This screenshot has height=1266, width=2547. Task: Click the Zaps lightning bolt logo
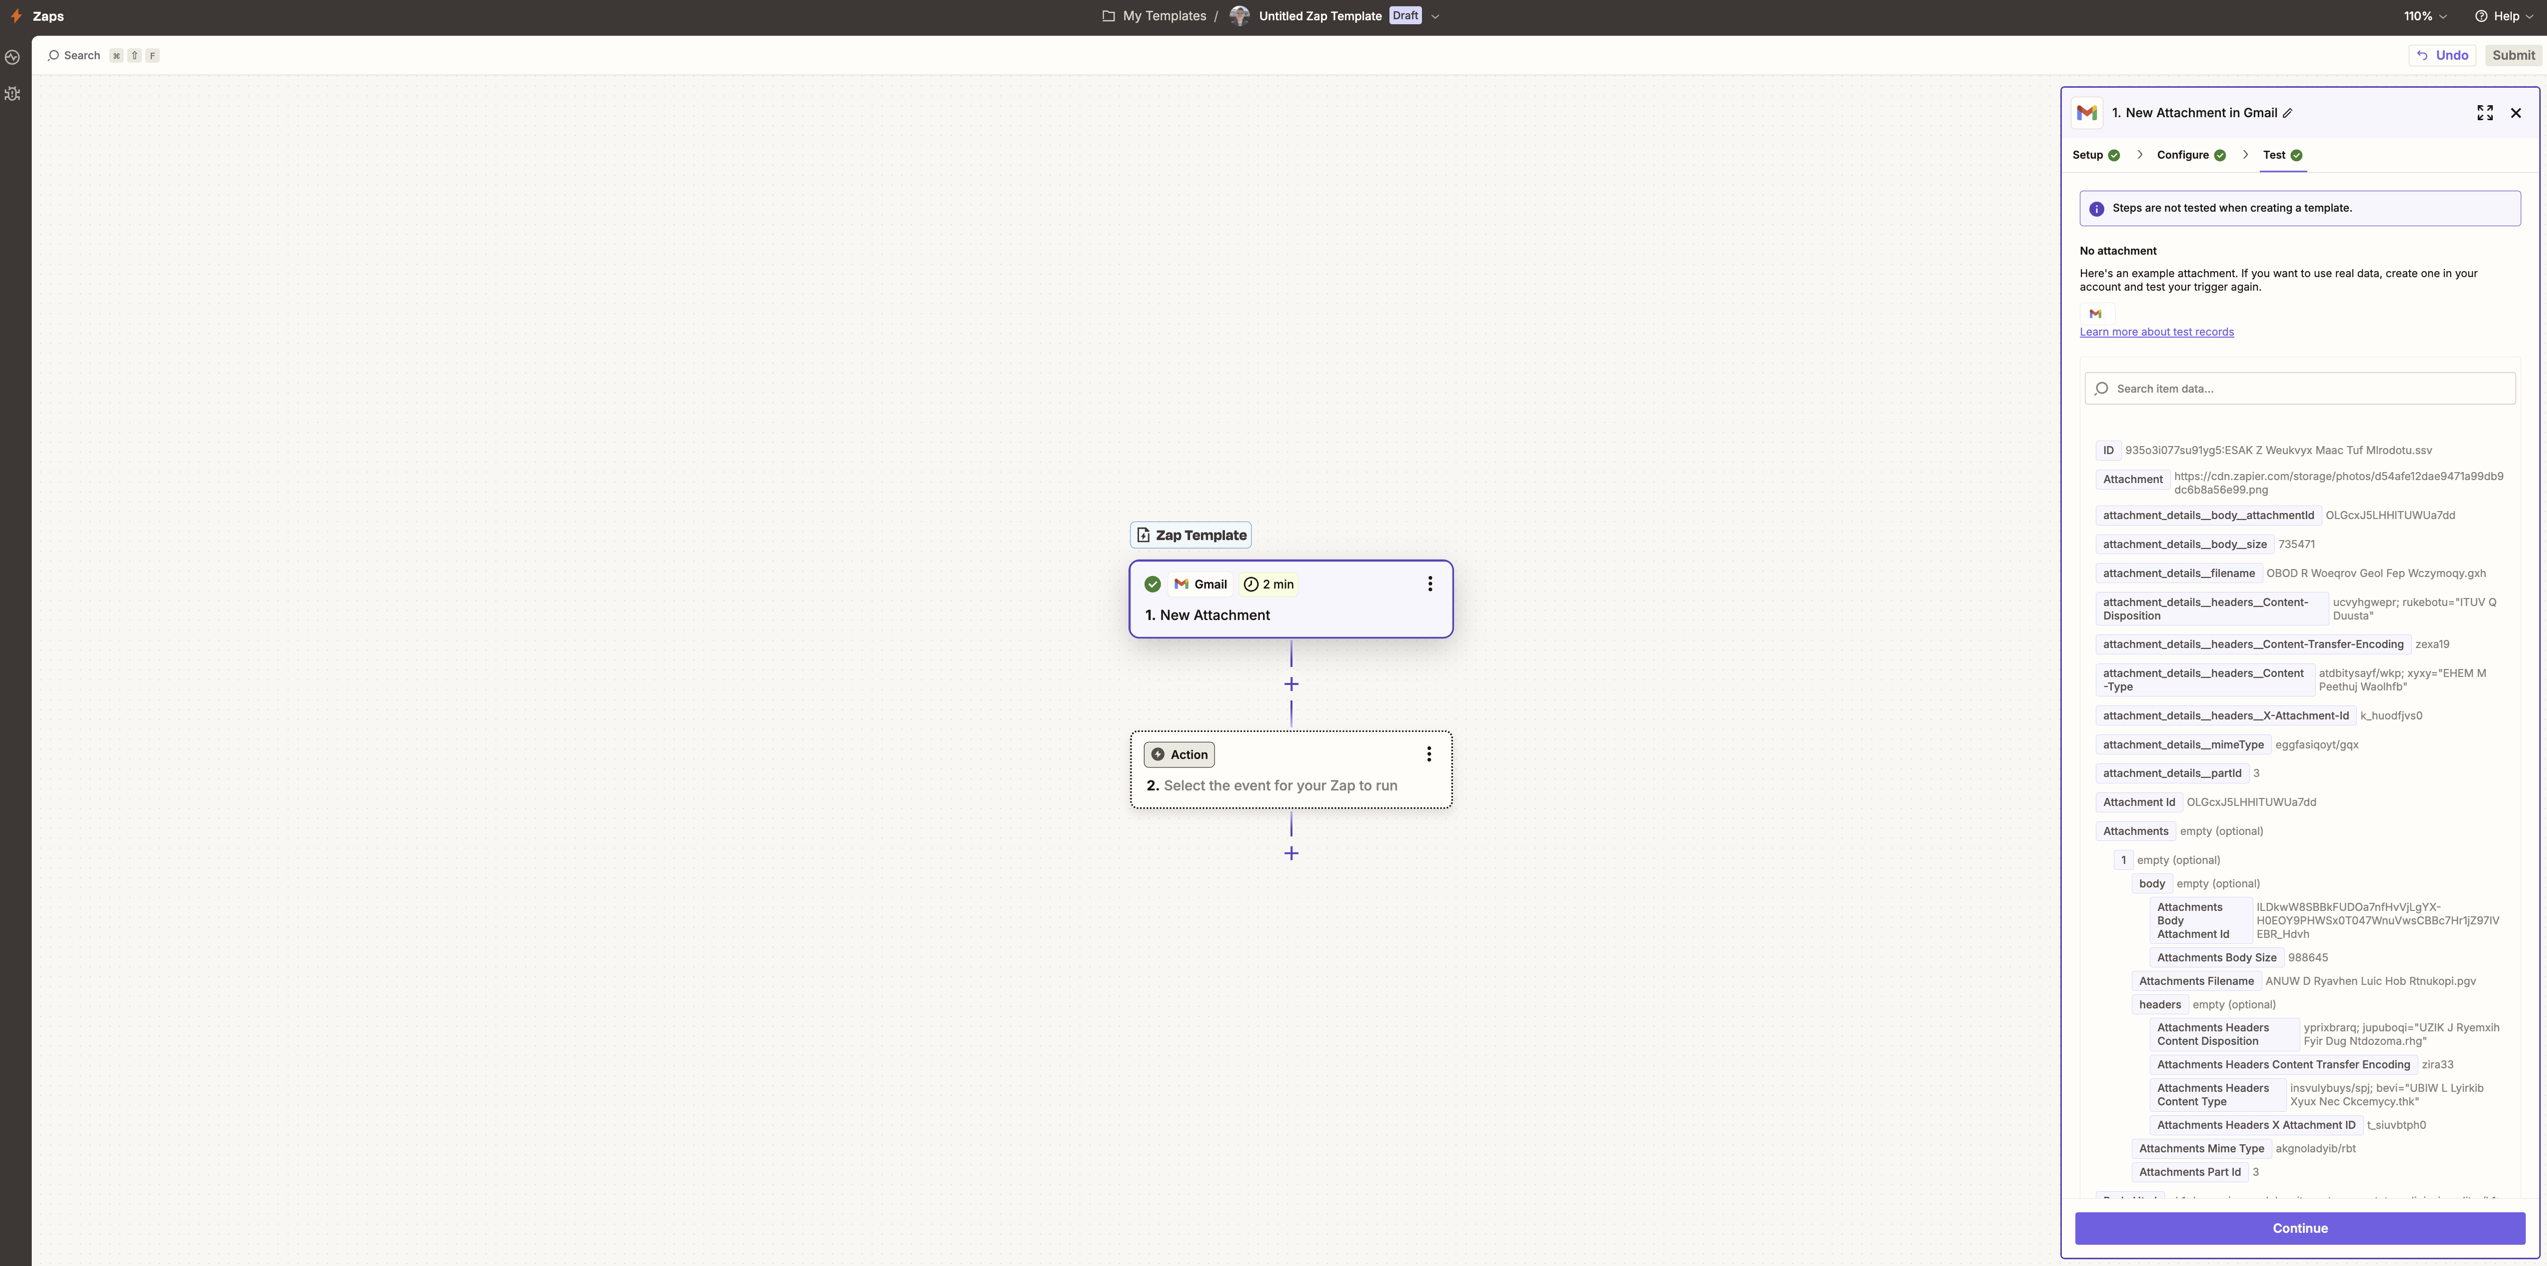coord(16,16)
